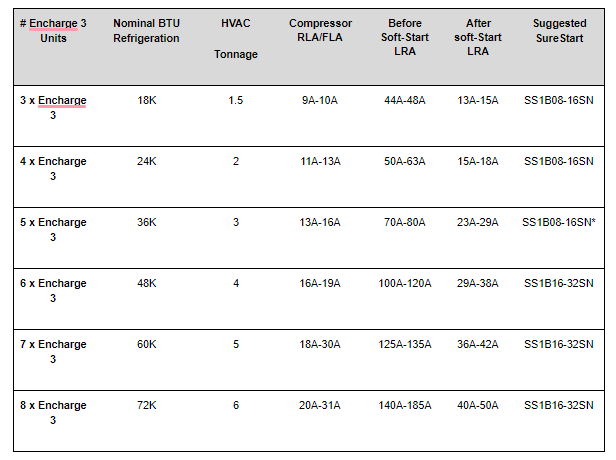Click the '11A-13A' compressor value
This screenshot has width=616, height=460.
click(x=320, y=161)
